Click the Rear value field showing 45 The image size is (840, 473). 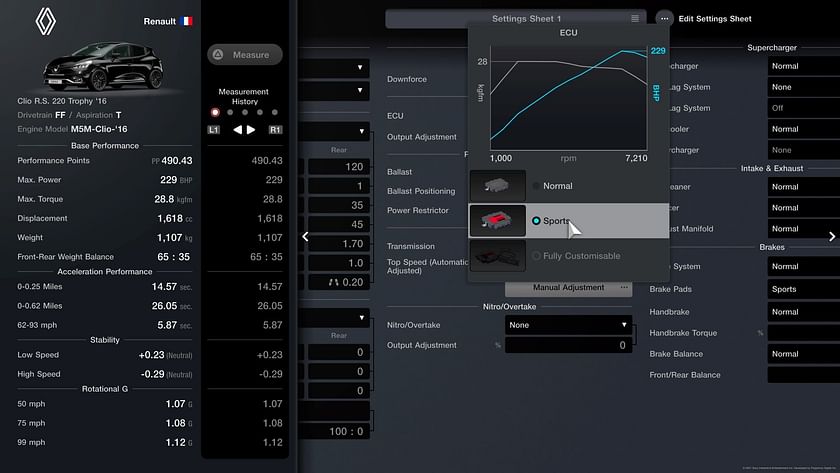pos(339,224)
